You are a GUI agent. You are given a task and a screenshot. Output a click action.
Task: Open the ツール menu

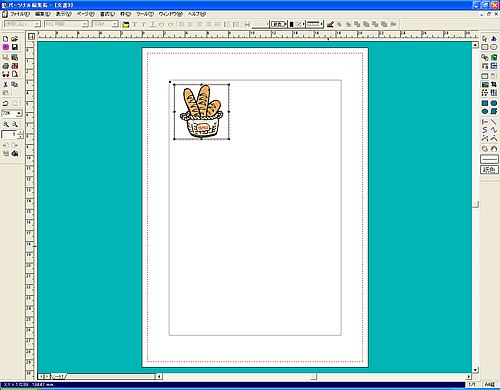click(145, 14)
